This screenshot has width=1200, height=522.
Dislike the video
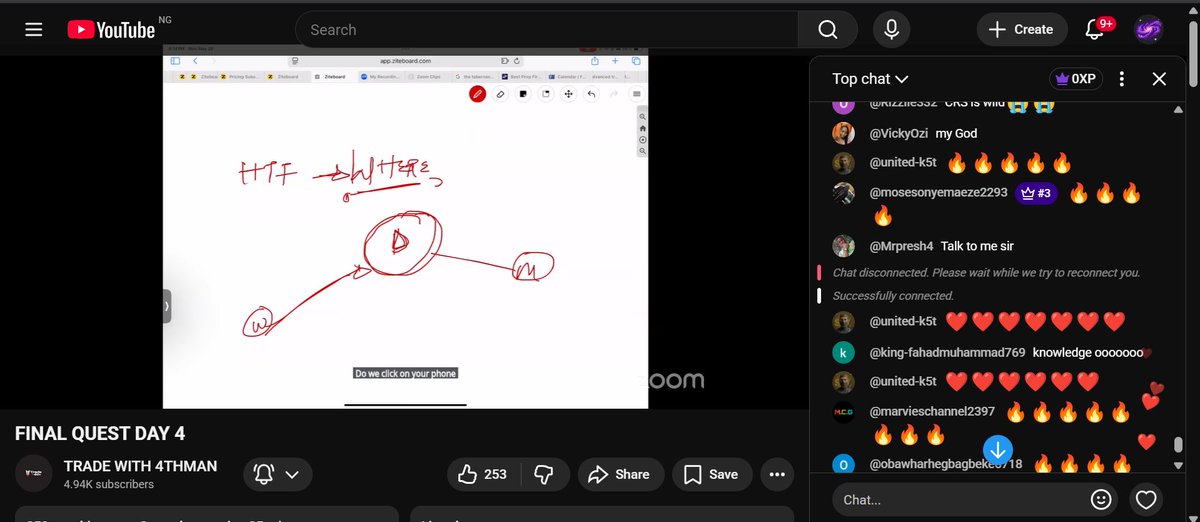point(543,474)
